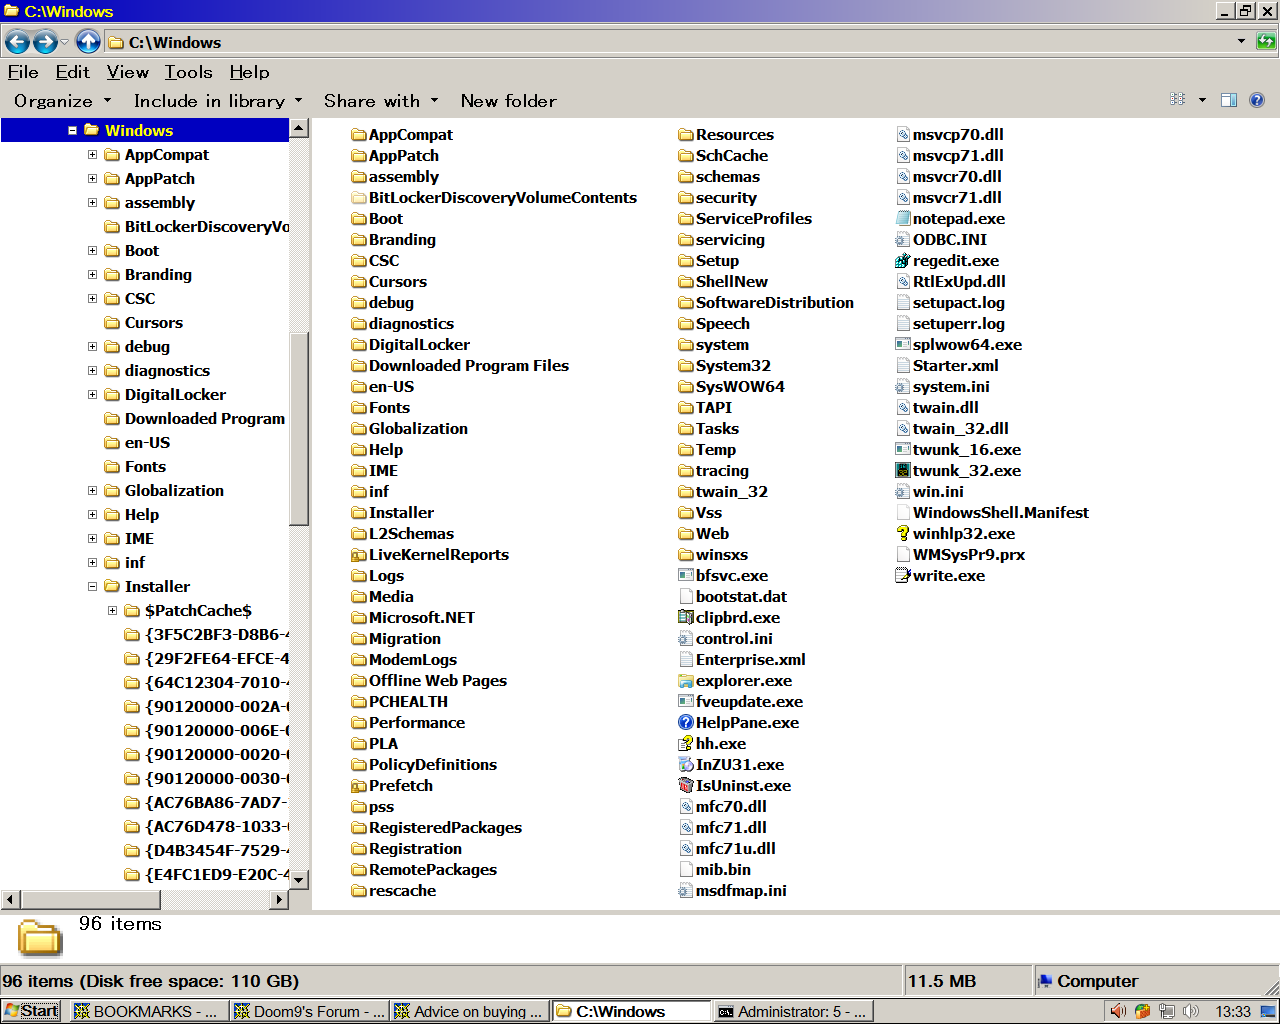The height and width of the screenshot is (1024, 1280).
Task: Click the green refresh icon in address bar
Action: pyautogui.click(x=1266, y=42)
